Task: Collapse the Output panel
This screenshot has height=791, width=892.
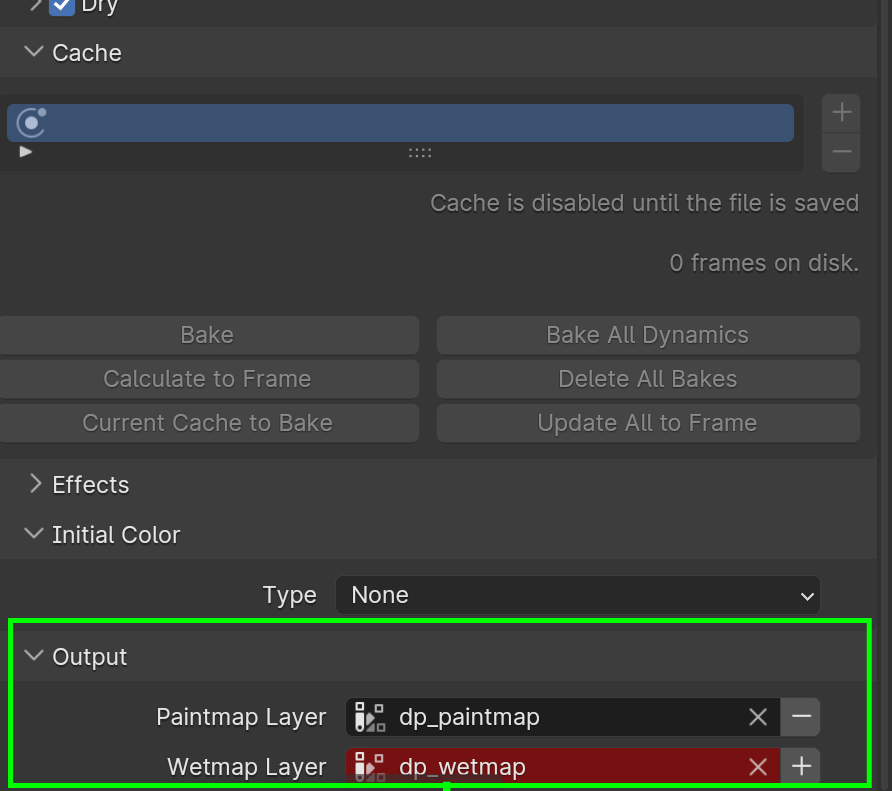Action: 34,656
